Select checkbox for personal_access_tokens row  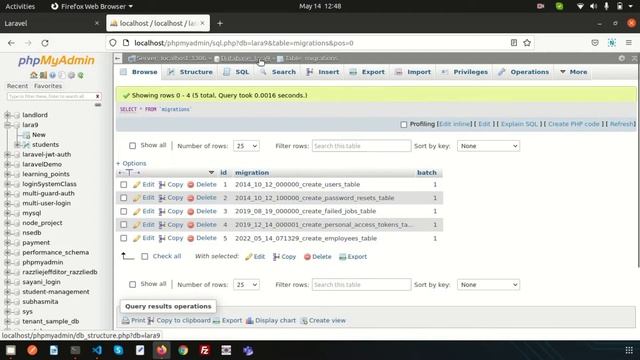124,225
